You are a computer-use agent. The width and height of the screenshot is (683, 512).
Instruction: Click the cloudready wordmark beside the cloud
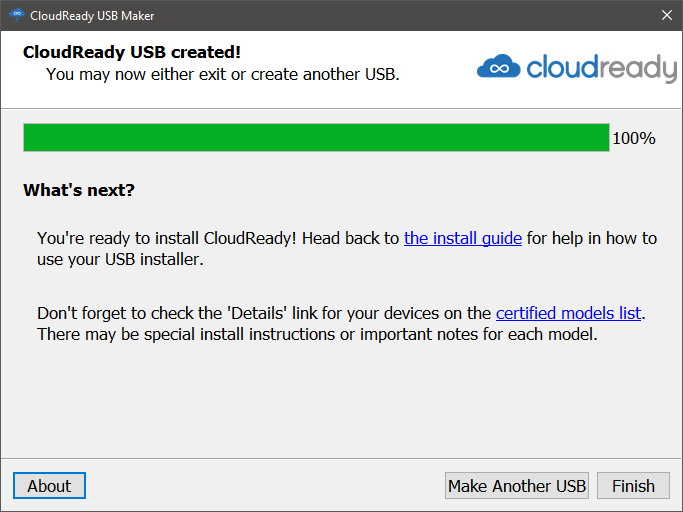coord(602,68)
